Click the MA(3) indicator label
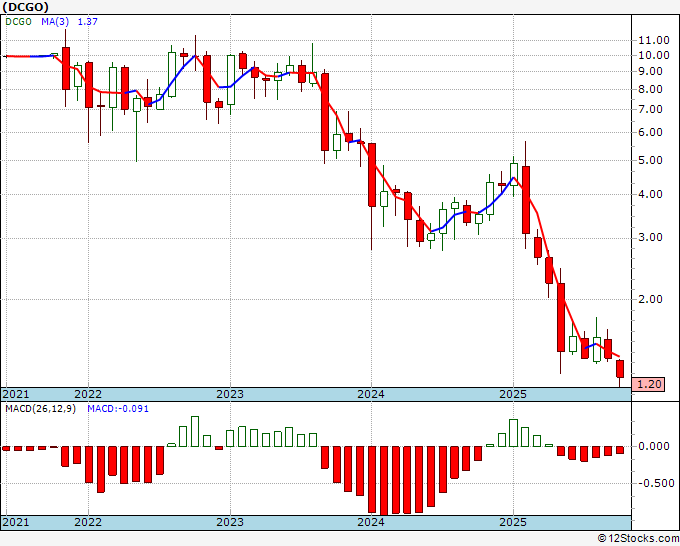 pyautogui.click(x=56, y=22)
